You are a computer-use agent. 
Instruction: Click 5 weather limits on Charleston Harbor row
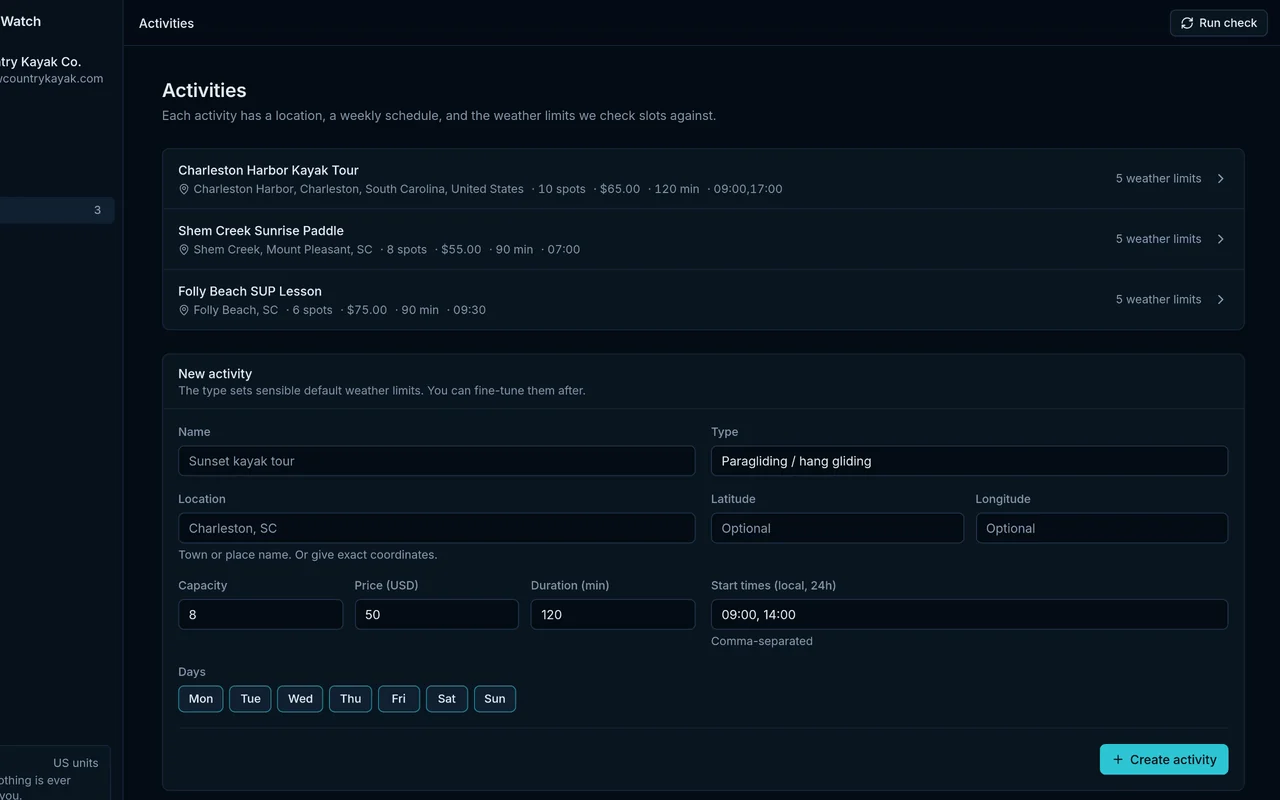coord(1158,179)
